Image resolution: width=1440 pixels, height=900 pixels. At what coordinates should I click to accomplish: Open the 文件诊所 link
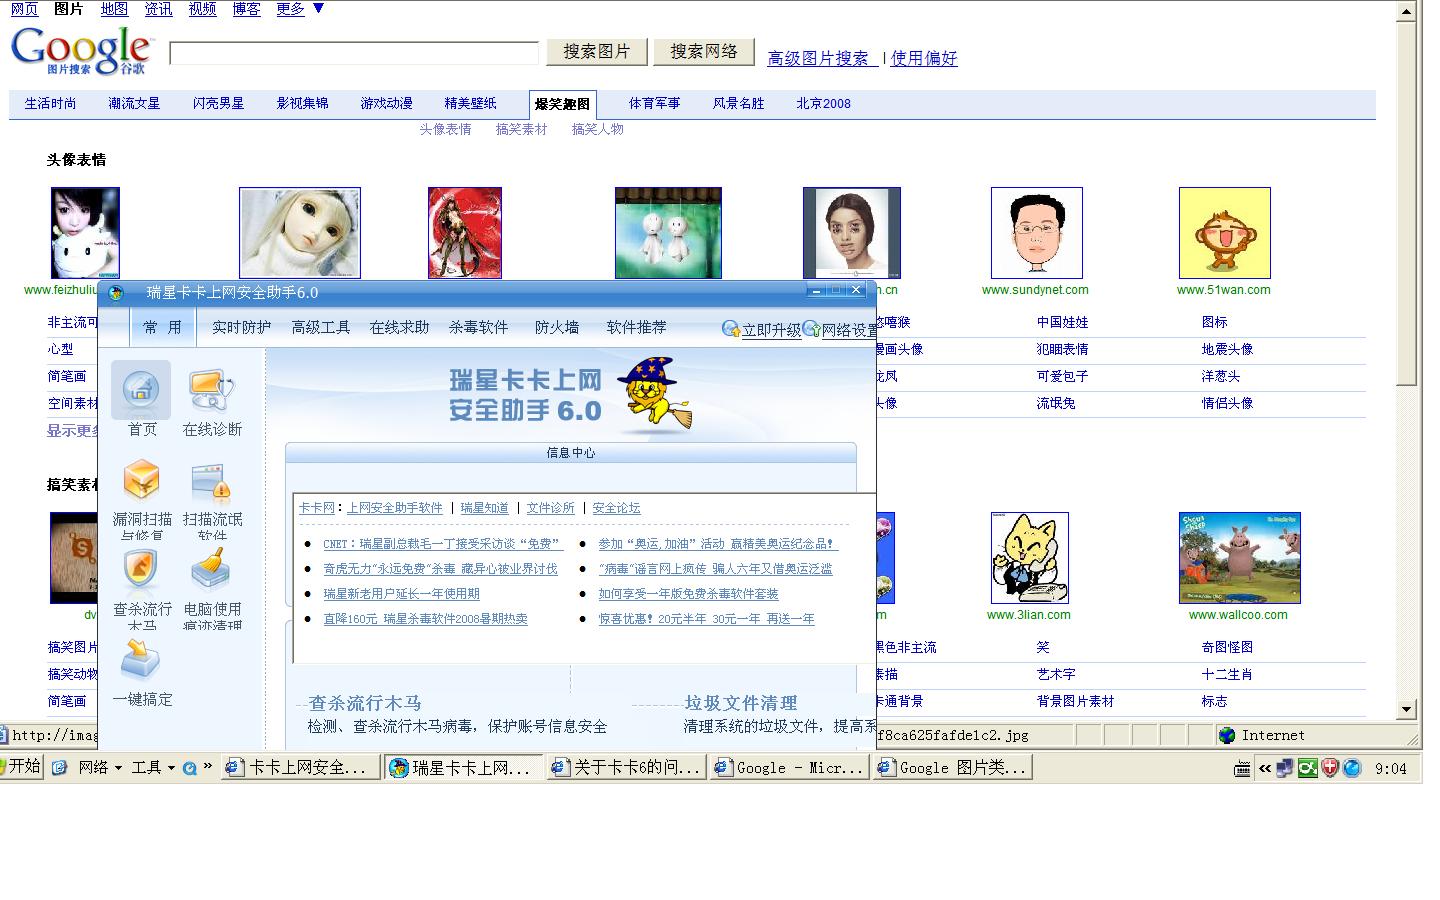(551, 508)
